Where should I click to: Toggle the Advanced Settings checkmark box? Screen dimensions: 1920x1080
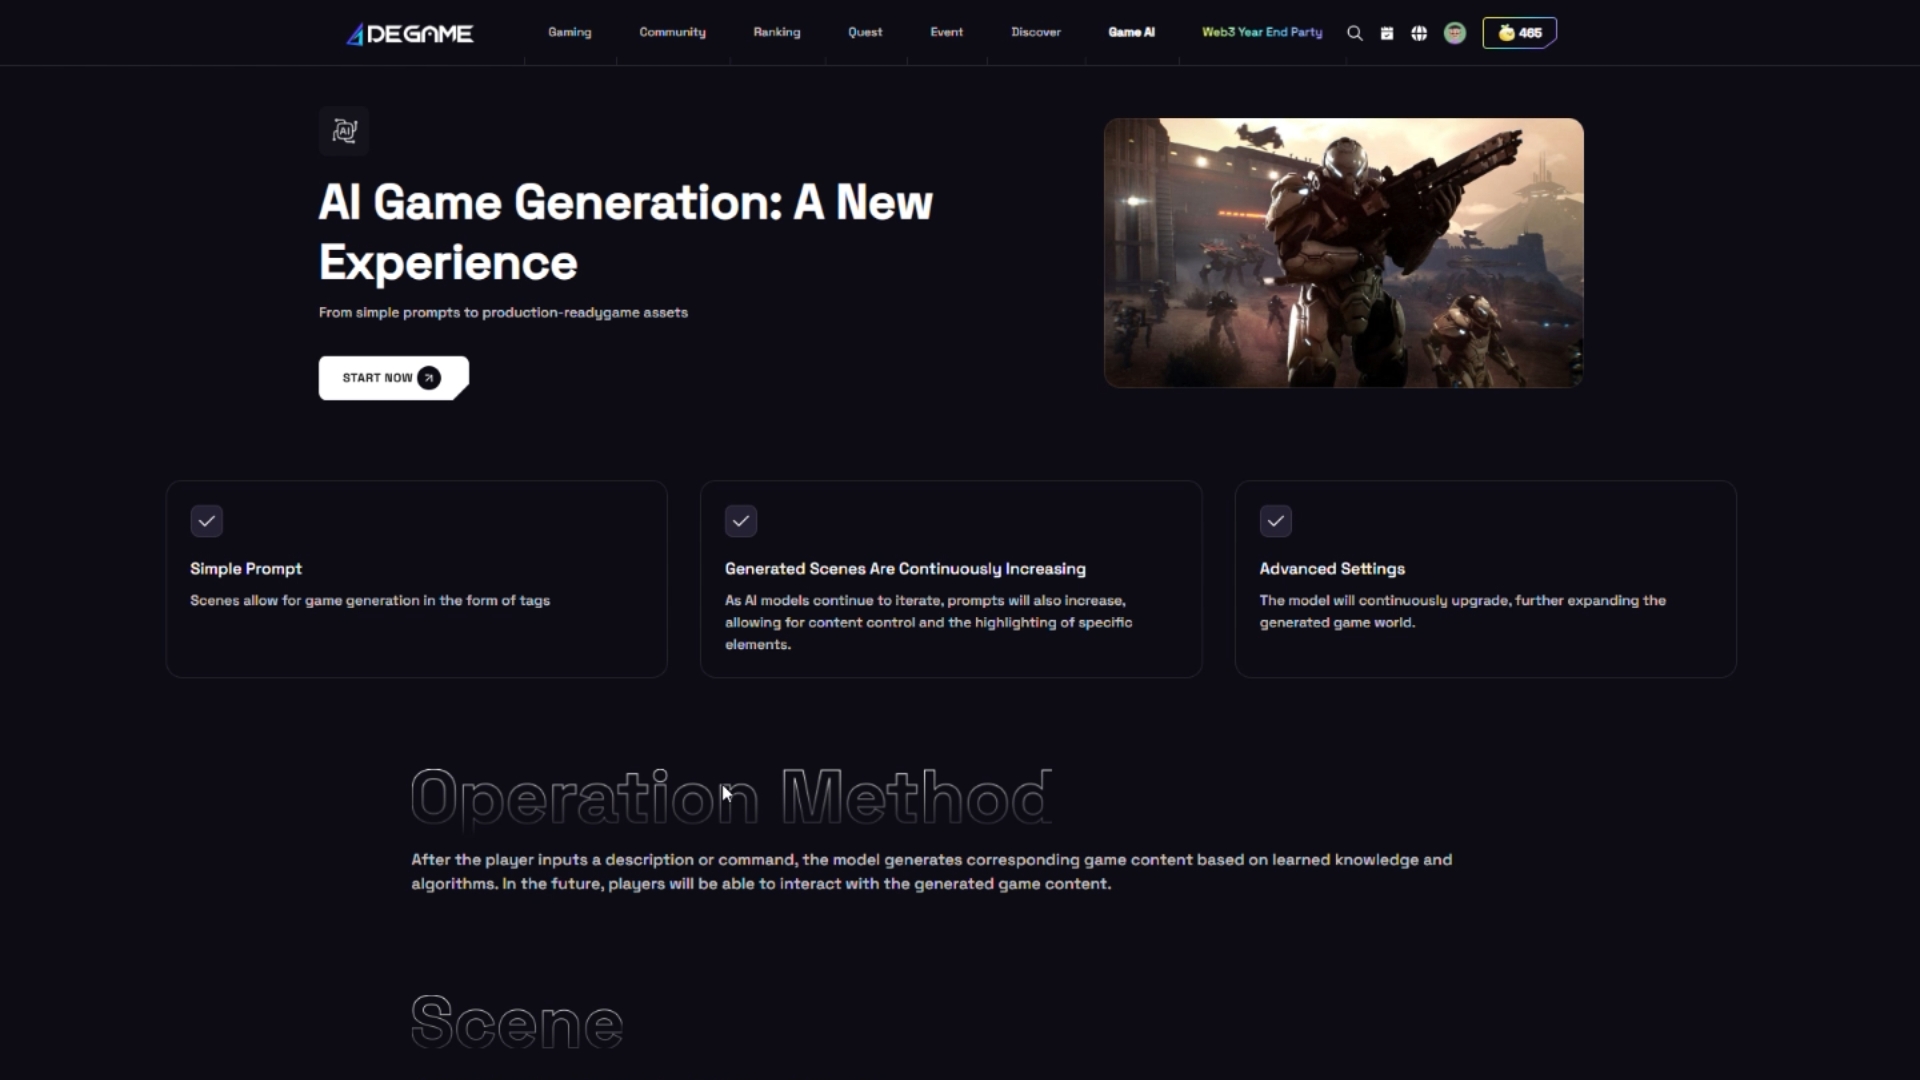coord(1275,521)
